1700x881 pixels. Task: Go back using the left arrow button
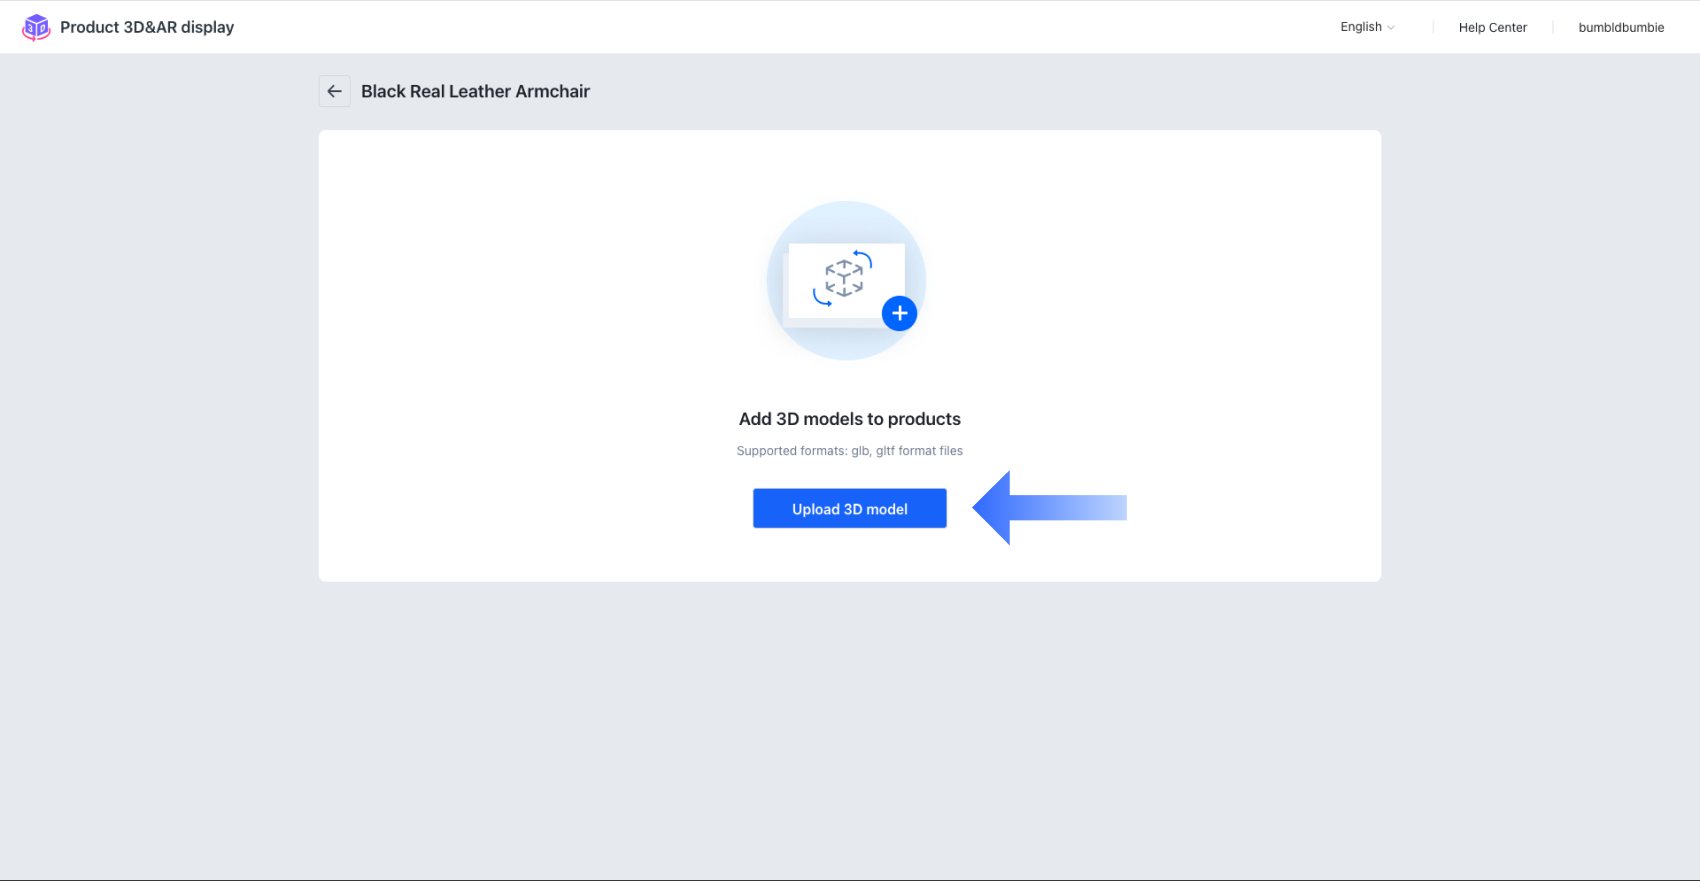coord(334,91)
